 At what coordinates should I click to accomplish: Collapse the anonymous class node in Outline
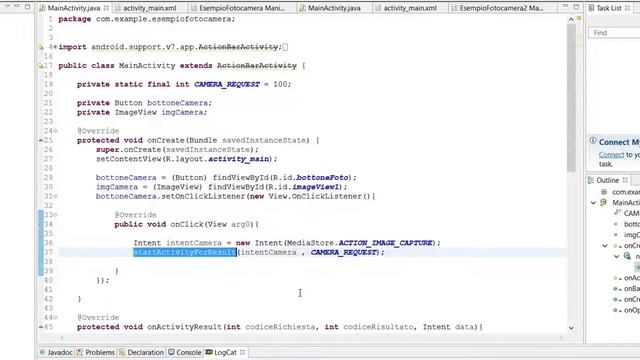[x=616, y=256]
